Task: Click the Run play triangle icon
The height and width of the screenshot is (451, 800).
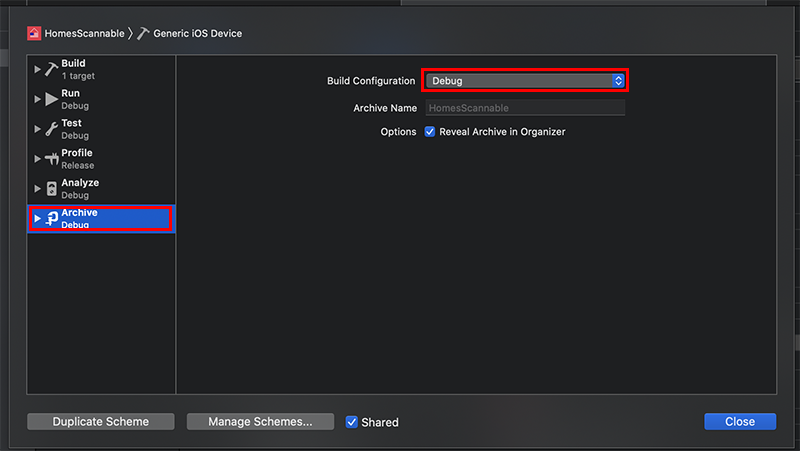Action: [x=51, y=99]
